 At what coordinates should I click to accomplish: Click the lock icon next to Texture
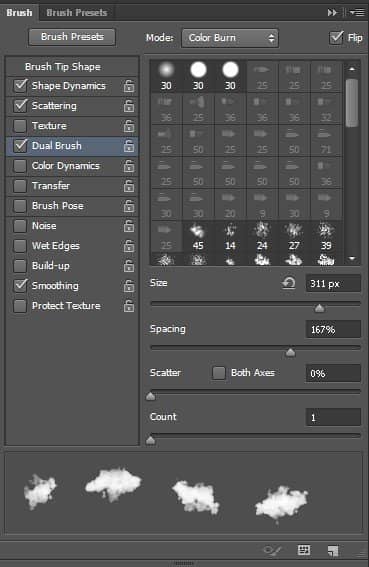[129, 126]
